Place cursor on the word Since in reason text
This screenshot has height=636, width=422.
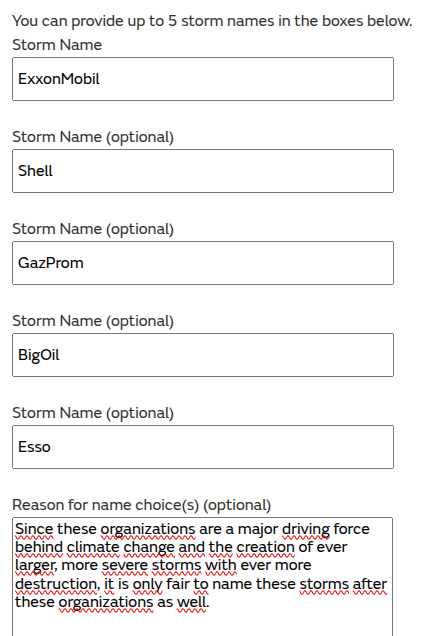click(x=34, y=529)
